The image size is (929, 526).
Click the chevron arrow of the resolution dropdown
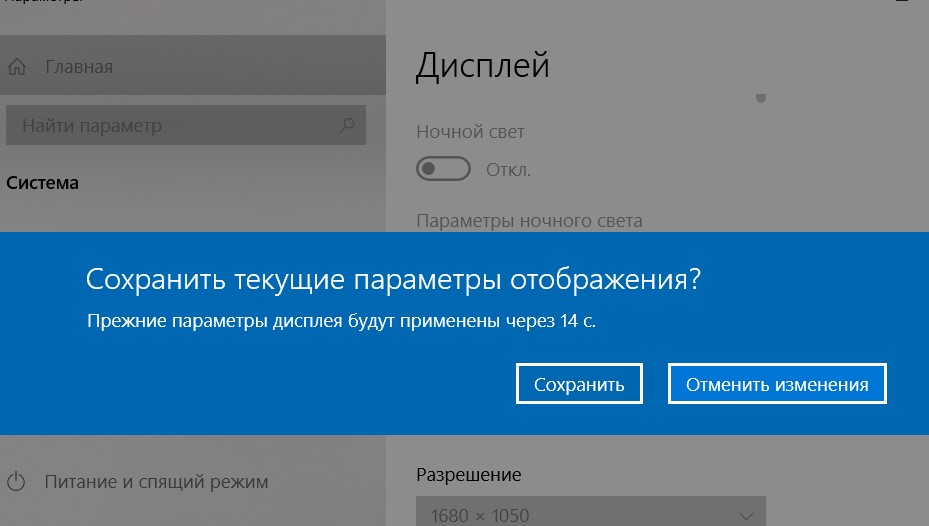coord(746,515)
